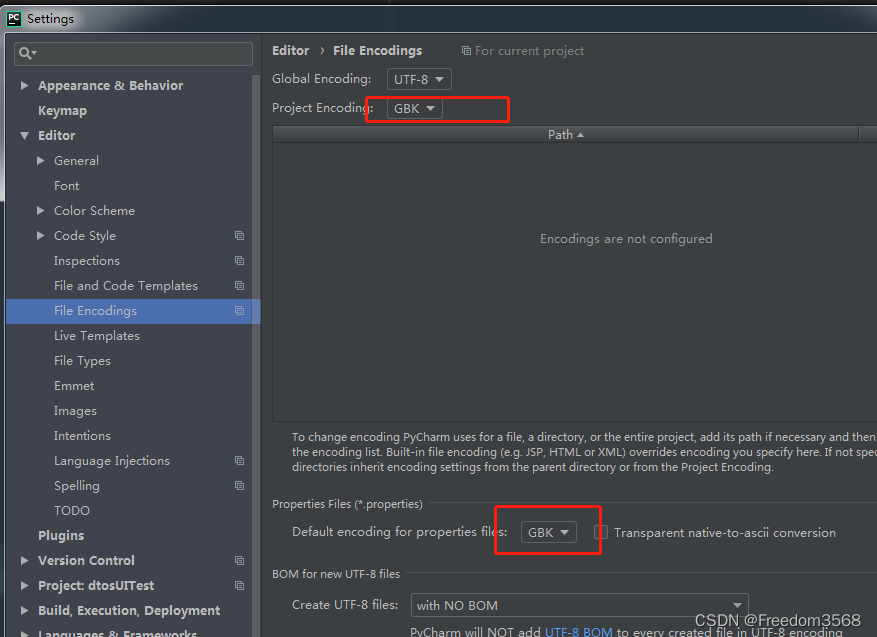Click the small icon next to Inspections
877x637 pixels.
(x=239, y=260)
